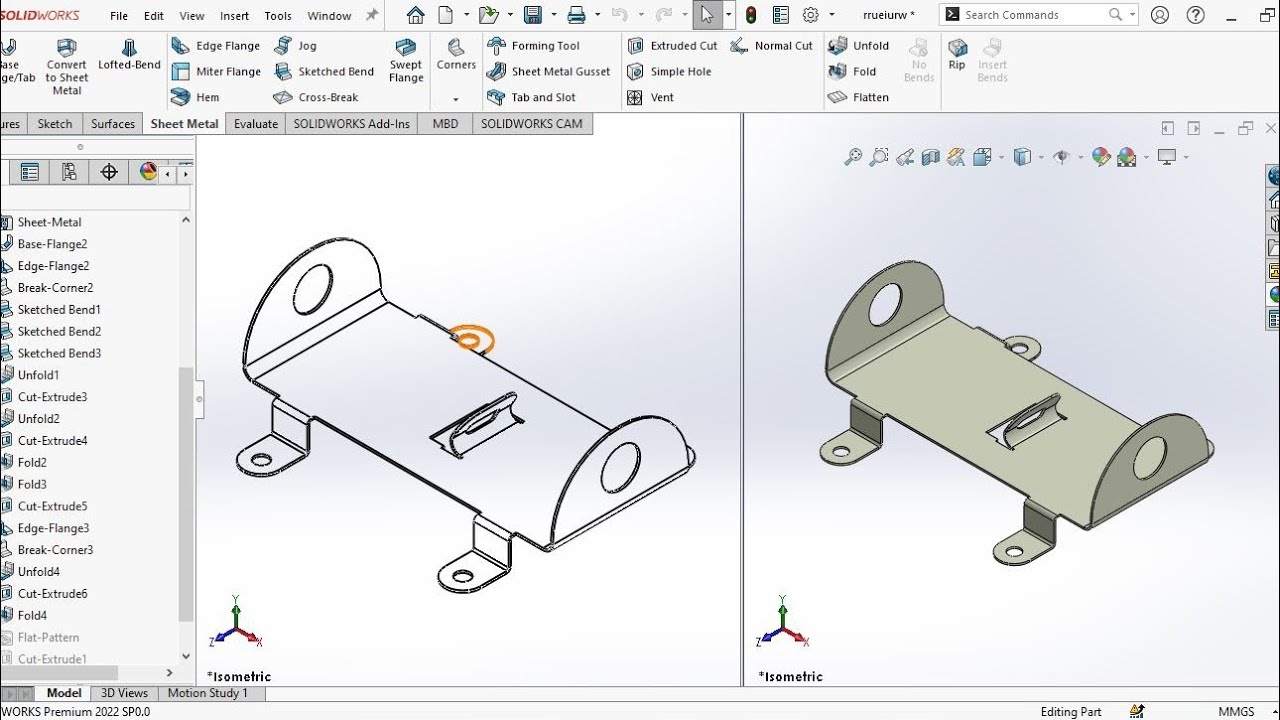Open the Motion Study 1 tab
Image resolution: width=1280 pixels, height=720 pixels.
207,693
